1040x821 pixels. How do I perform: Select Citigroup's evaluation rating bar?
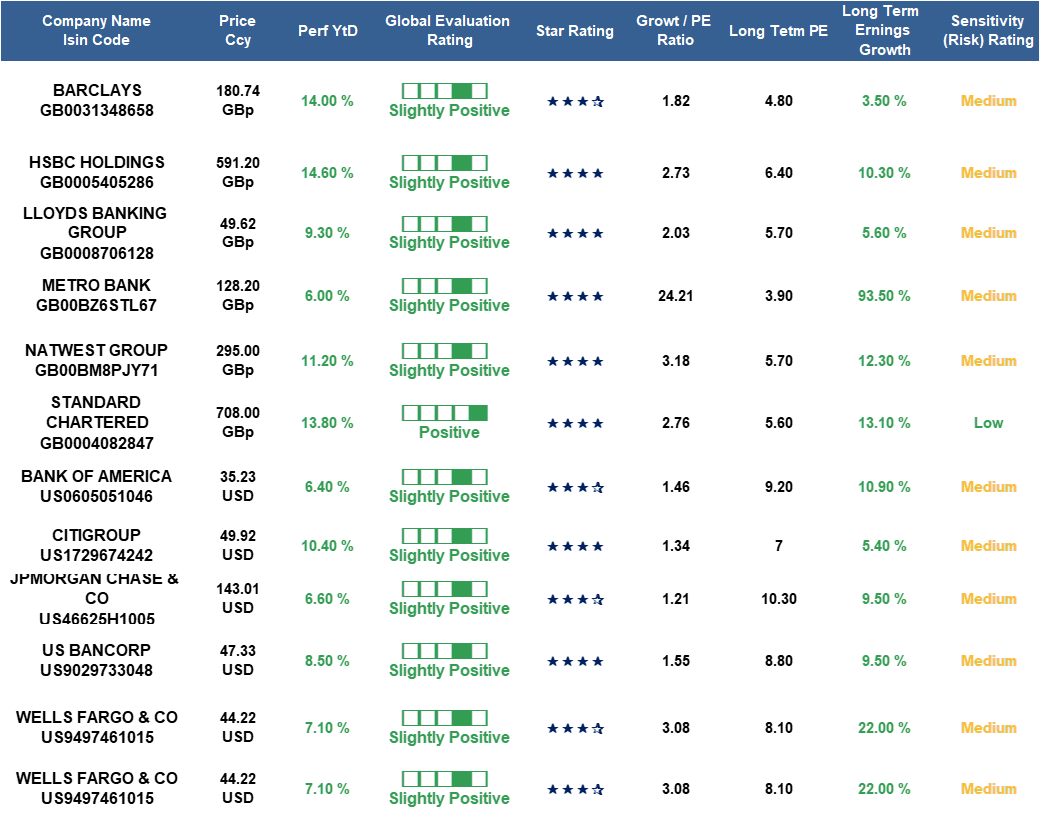[x=444, y=536]
